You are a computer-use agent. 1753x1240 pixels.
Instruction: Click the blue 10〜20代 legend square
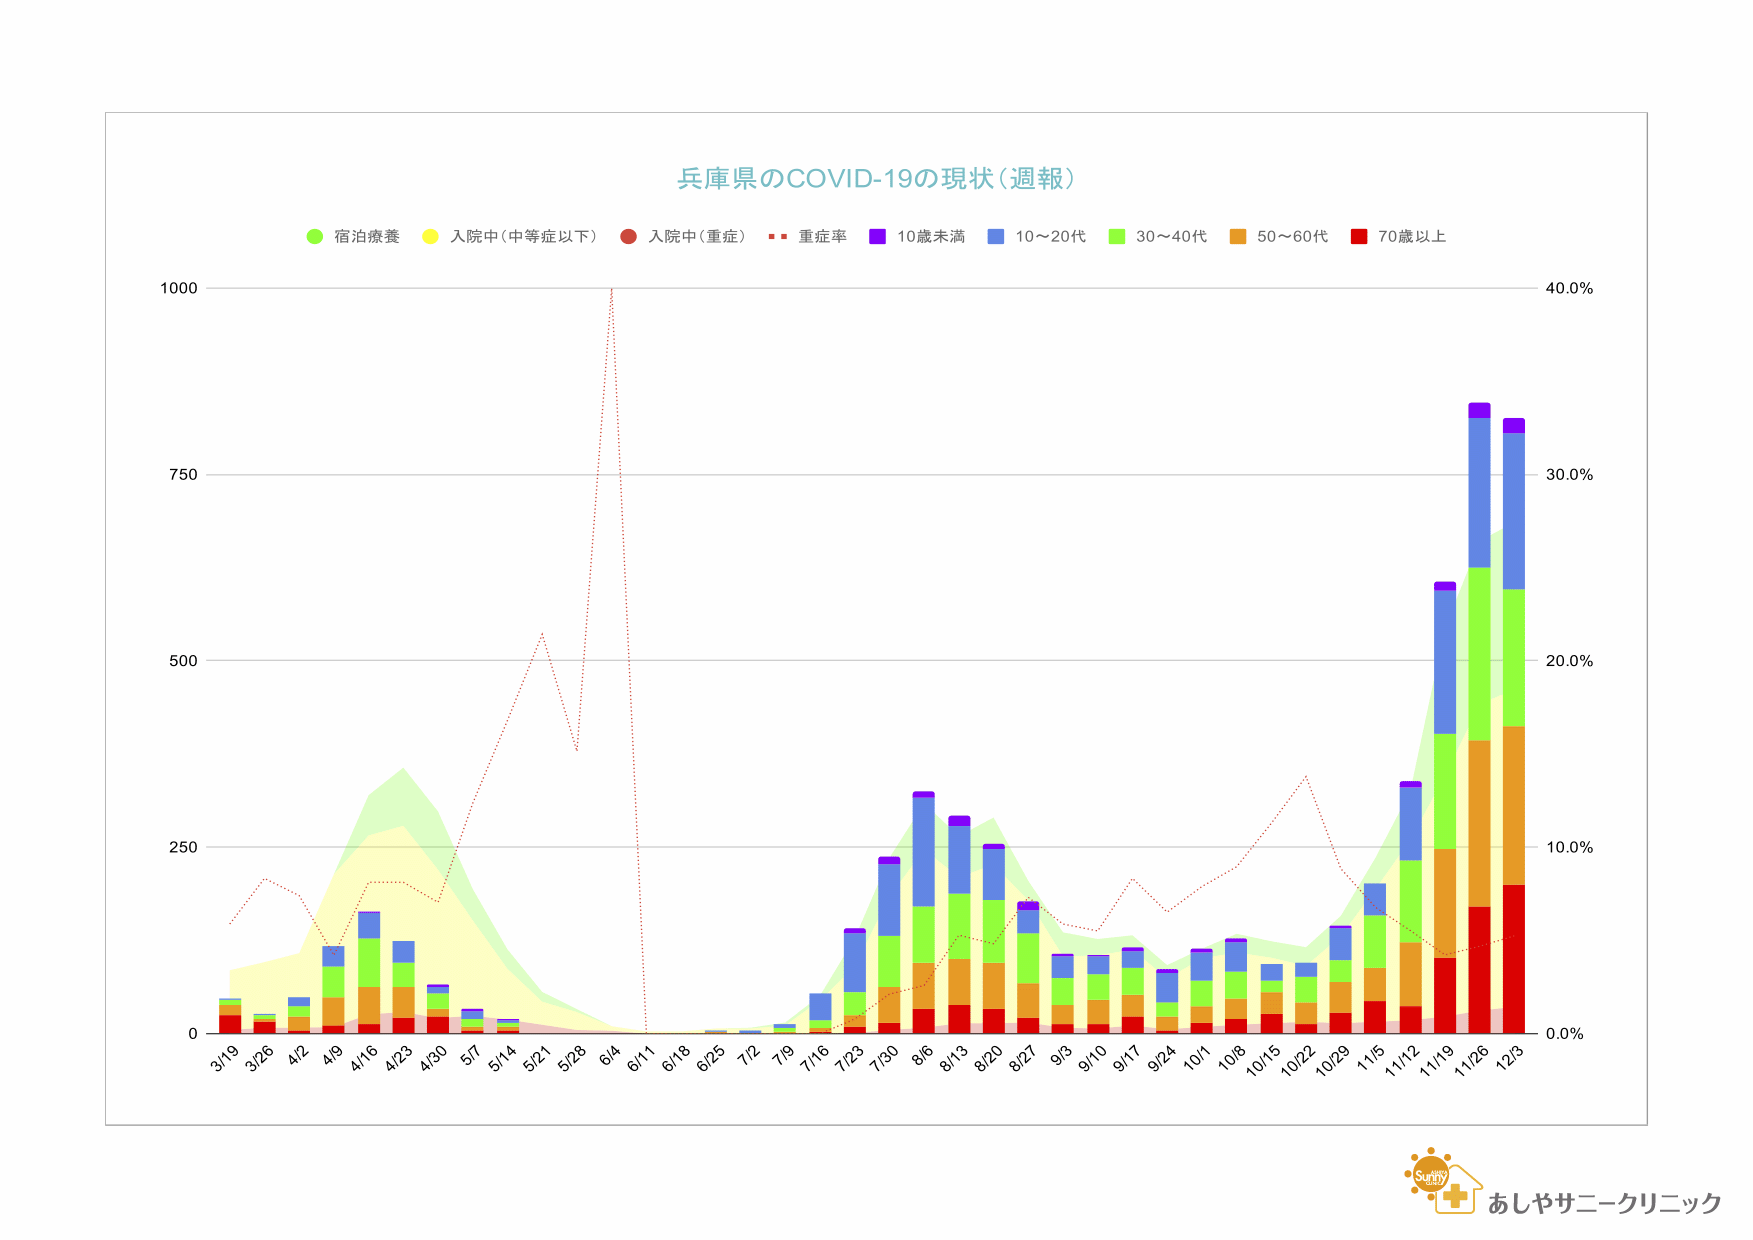coord(996,237)
